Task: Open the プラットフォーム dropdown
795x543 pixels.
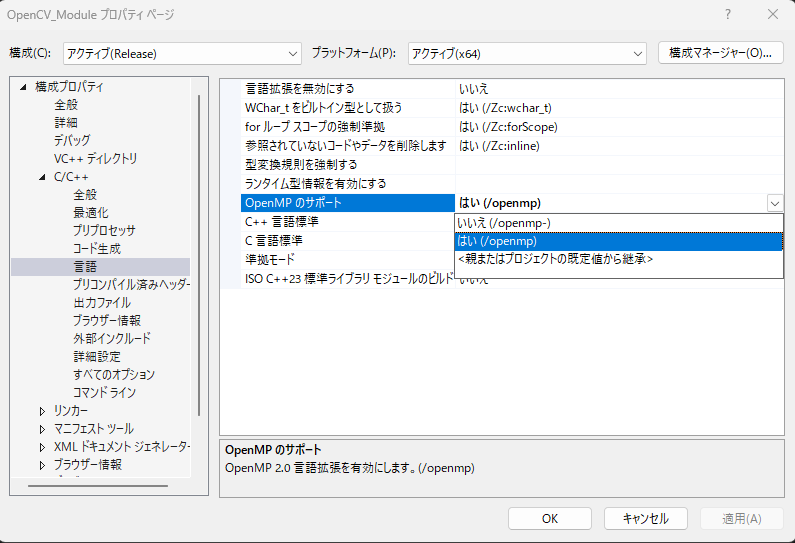Action: 527,53
